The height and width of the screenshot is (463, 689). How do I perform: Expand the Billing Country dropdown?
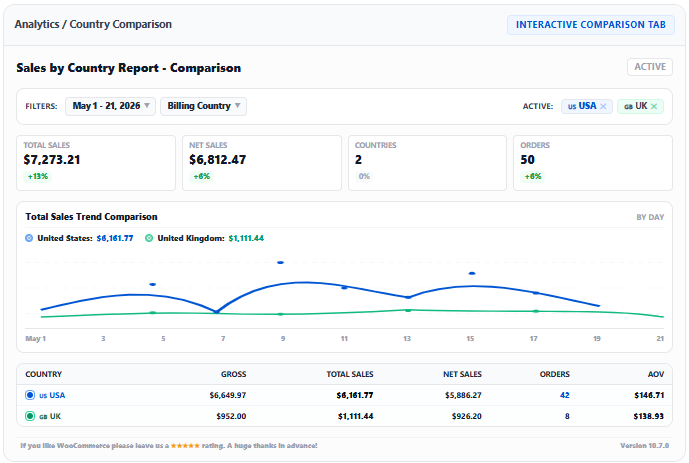[x=203, y=106]
